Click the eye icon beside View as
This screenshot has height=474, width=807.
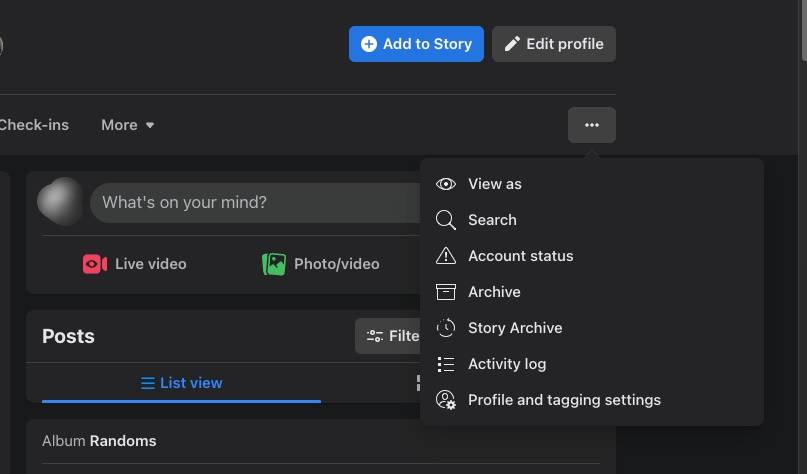pyautogui.click(x=446, y=184)
